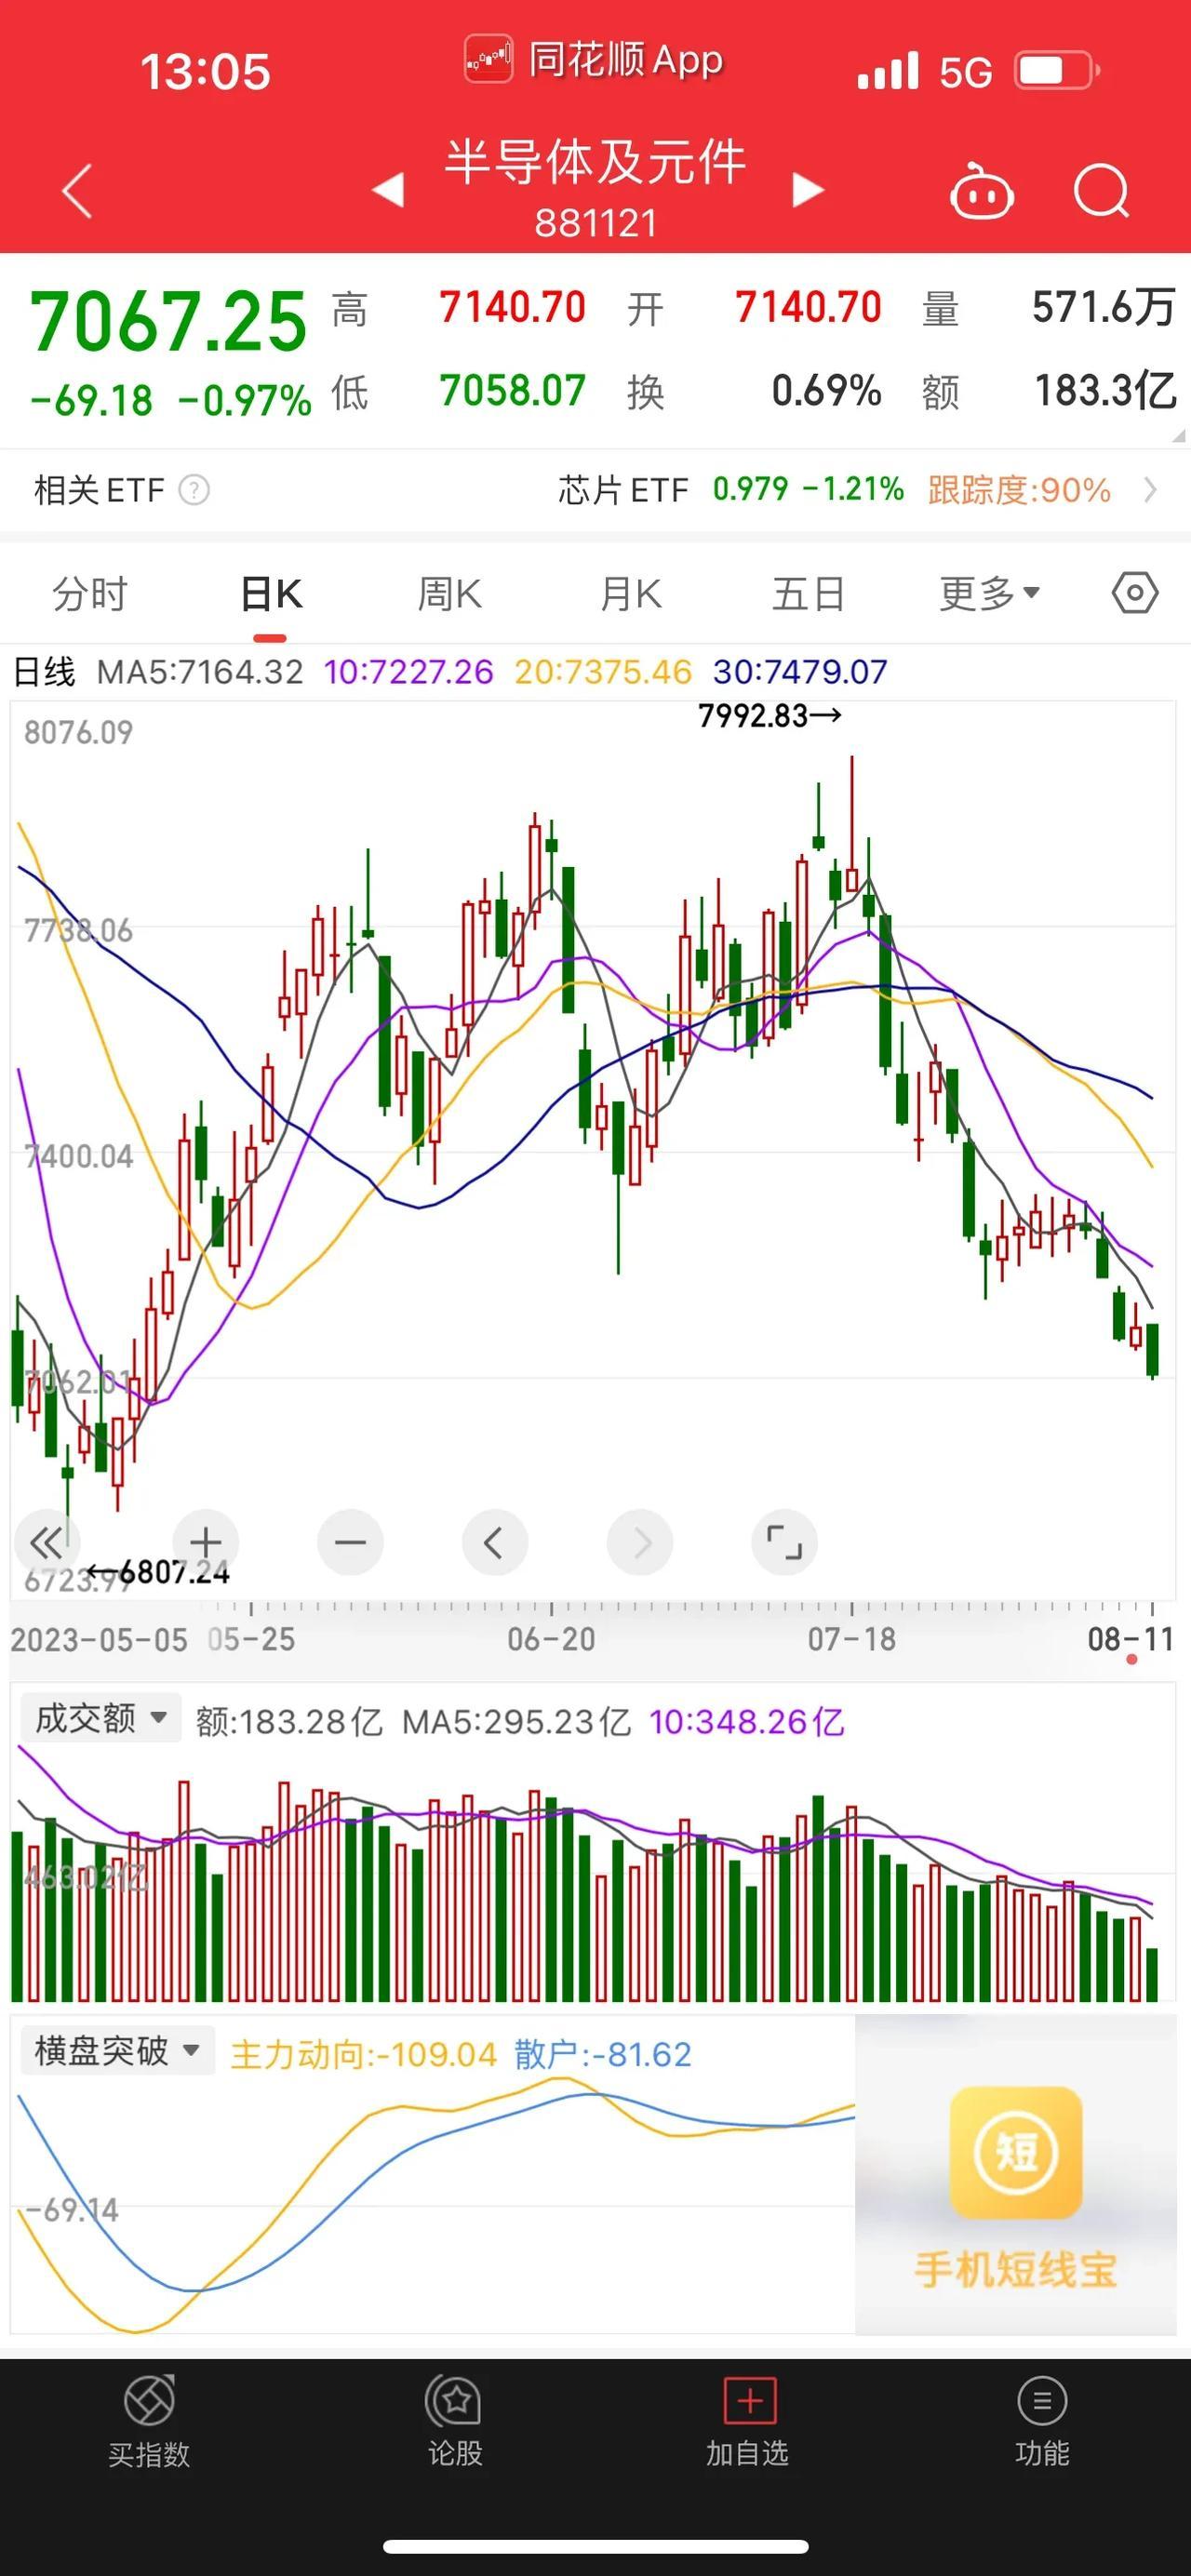This screenshot has width=1191, height=2576.
Task: Tap the 183.3亿 turnover amount
Action: pyautogui.click(x=1105, y=391)
